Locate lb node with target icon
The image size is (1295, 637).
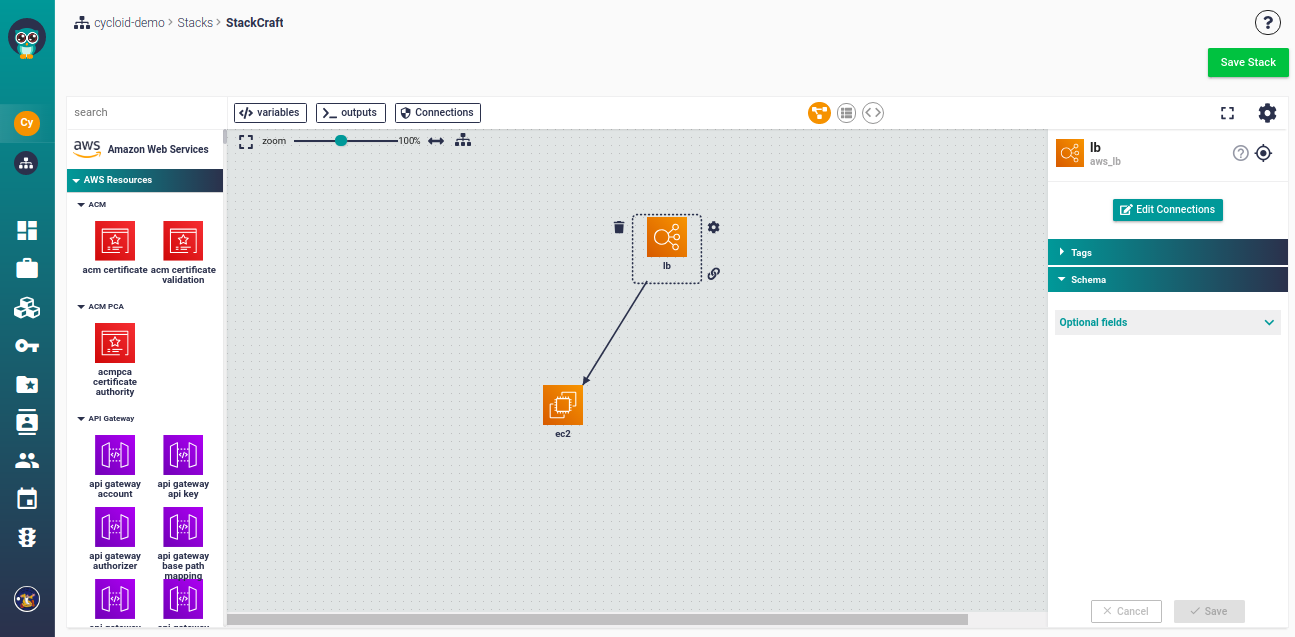coord(1263,153)
